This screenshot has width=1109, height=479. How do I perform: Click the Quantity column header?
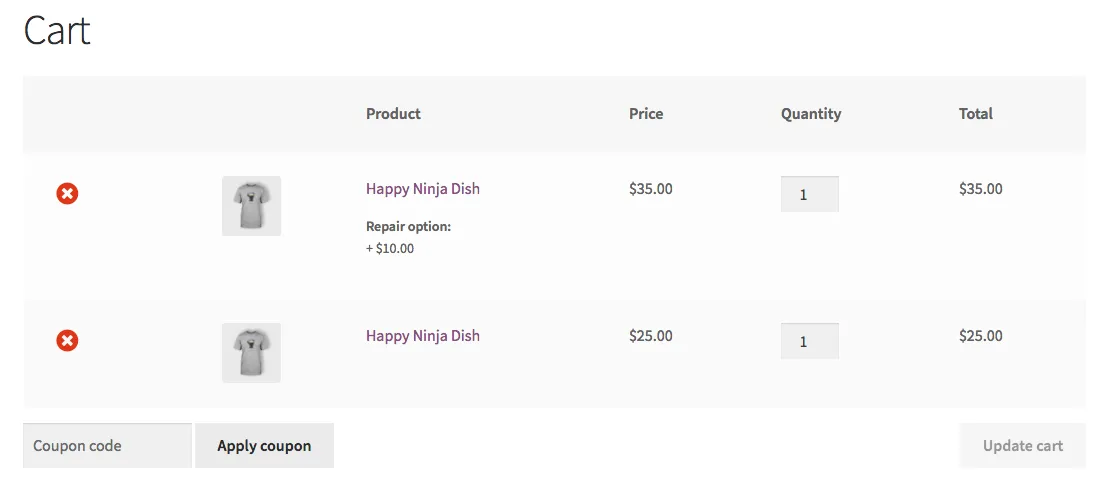pos(811,114)
